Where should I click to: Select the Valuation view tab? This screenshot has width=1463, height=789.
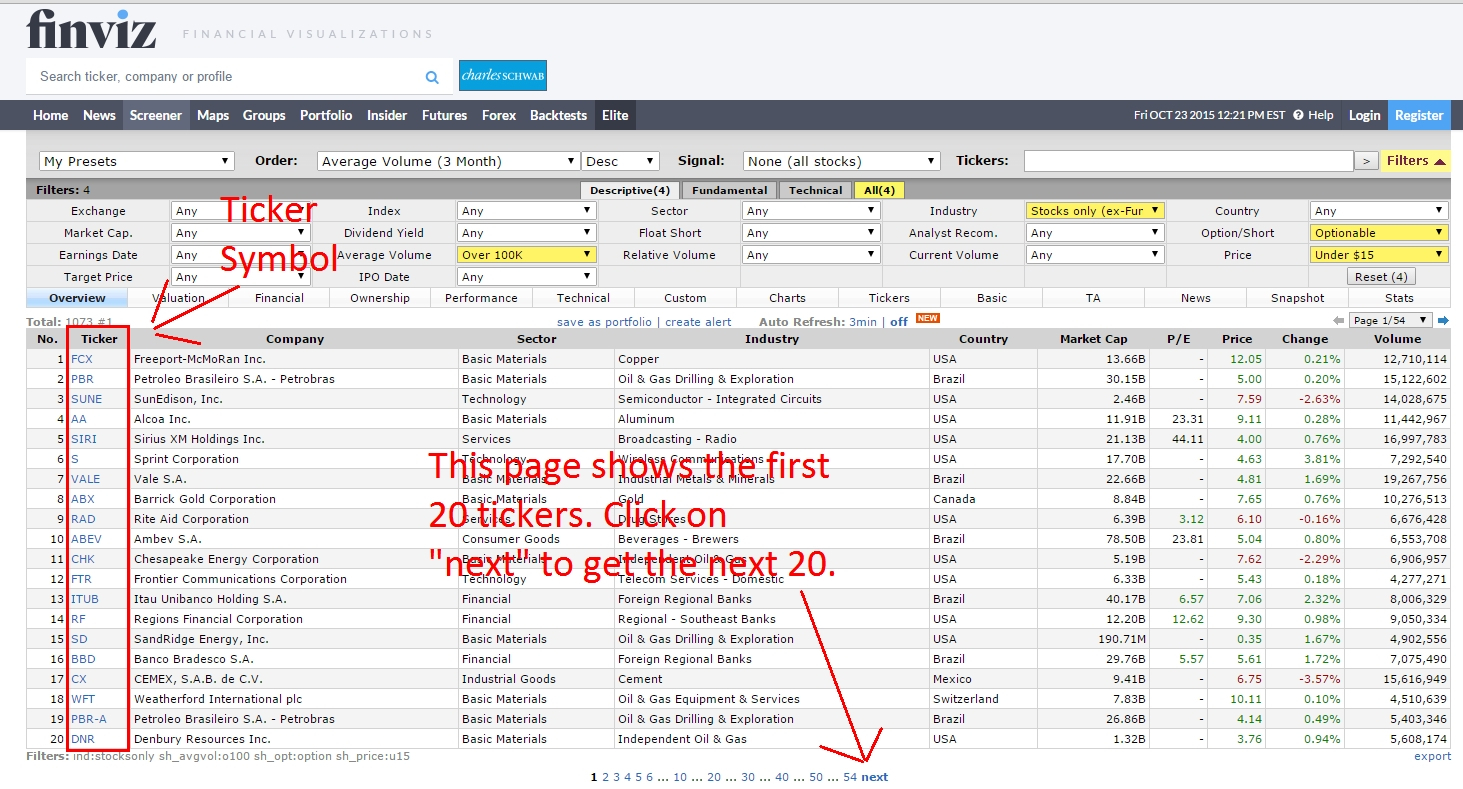click(x=179, y=298)
